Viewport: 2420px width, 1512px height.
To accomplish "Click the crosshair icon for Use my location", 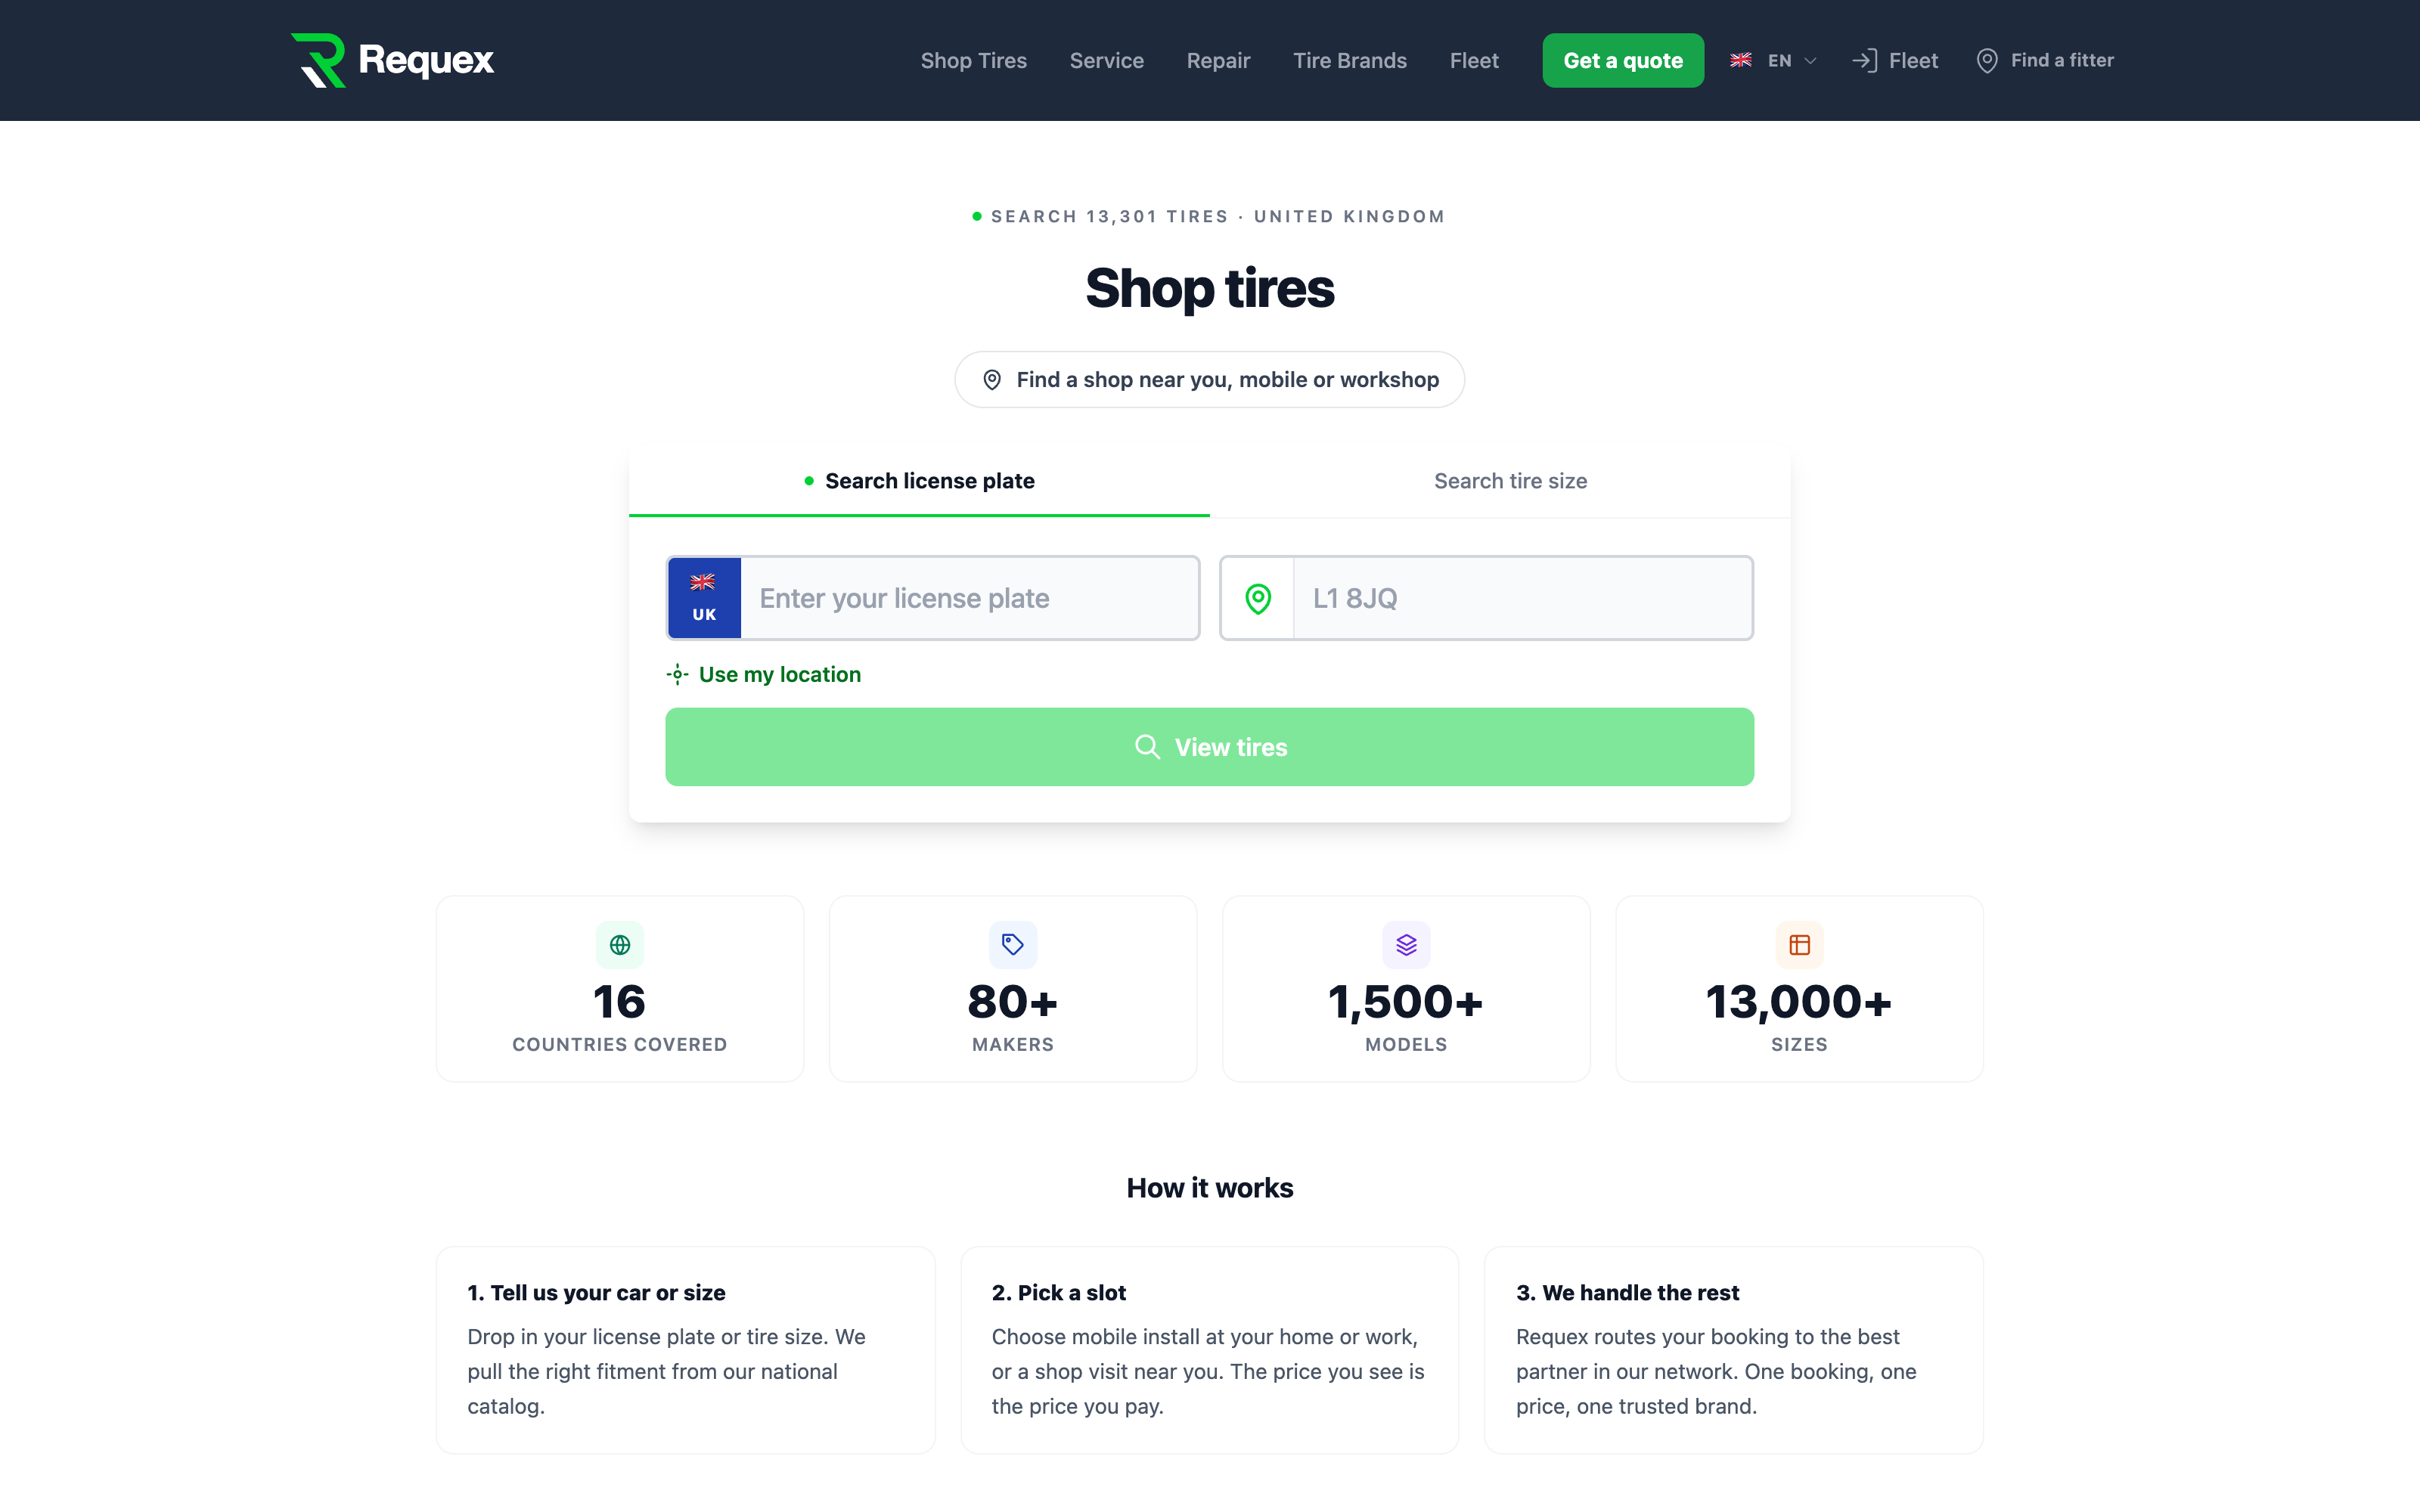I will coord(677,675).
